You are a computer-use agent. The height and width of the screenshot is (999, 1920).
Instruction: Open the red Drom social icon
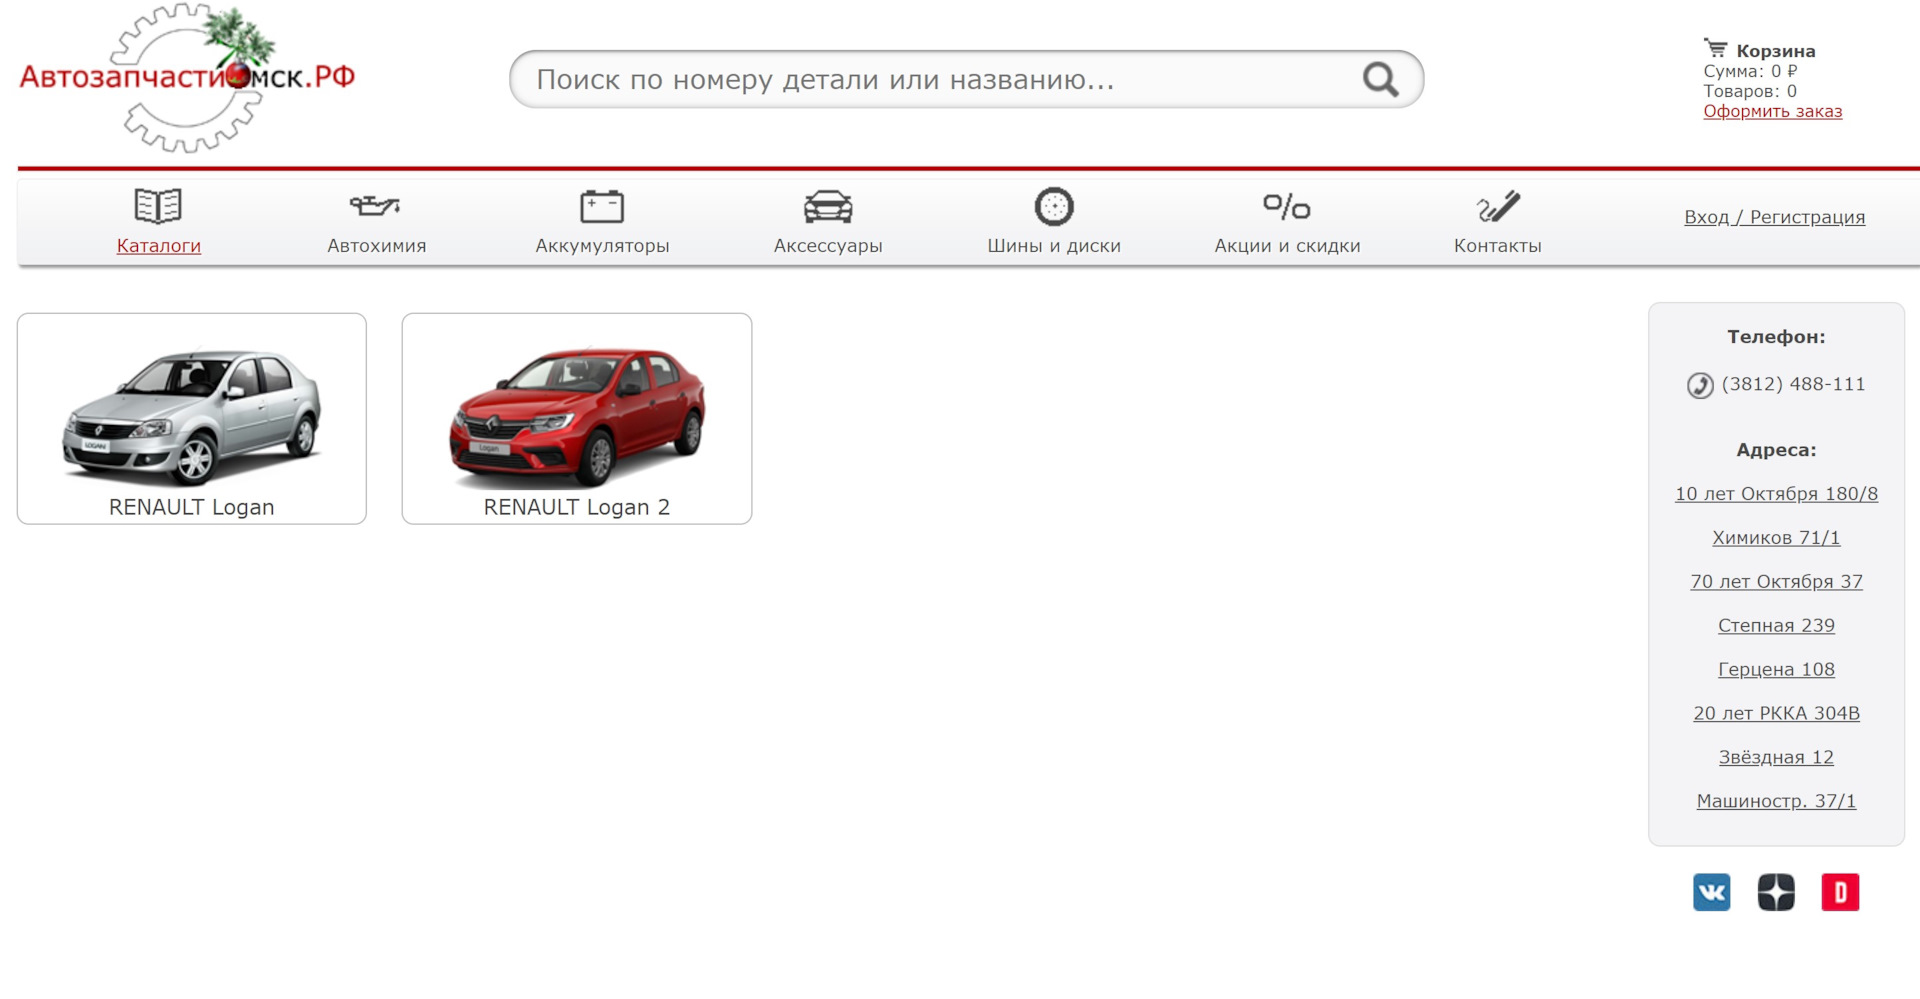[1840, 892]
